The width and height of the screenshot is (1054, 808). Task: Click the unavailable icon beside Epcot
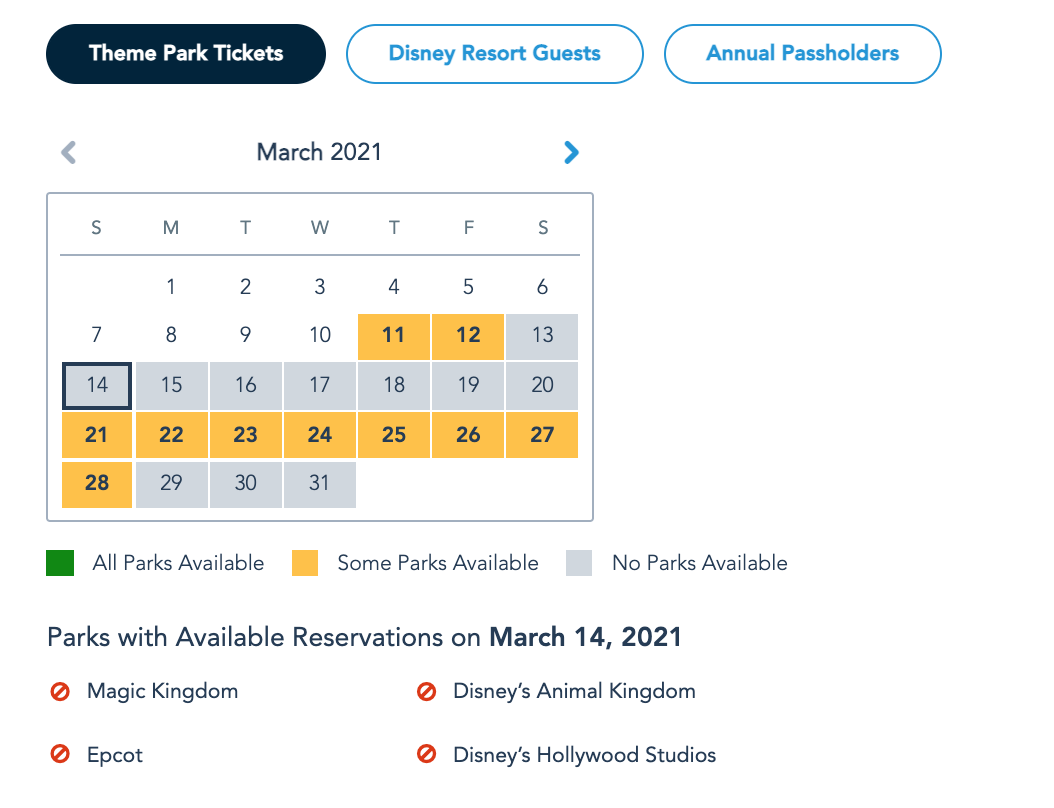click(x=60, y=755)
